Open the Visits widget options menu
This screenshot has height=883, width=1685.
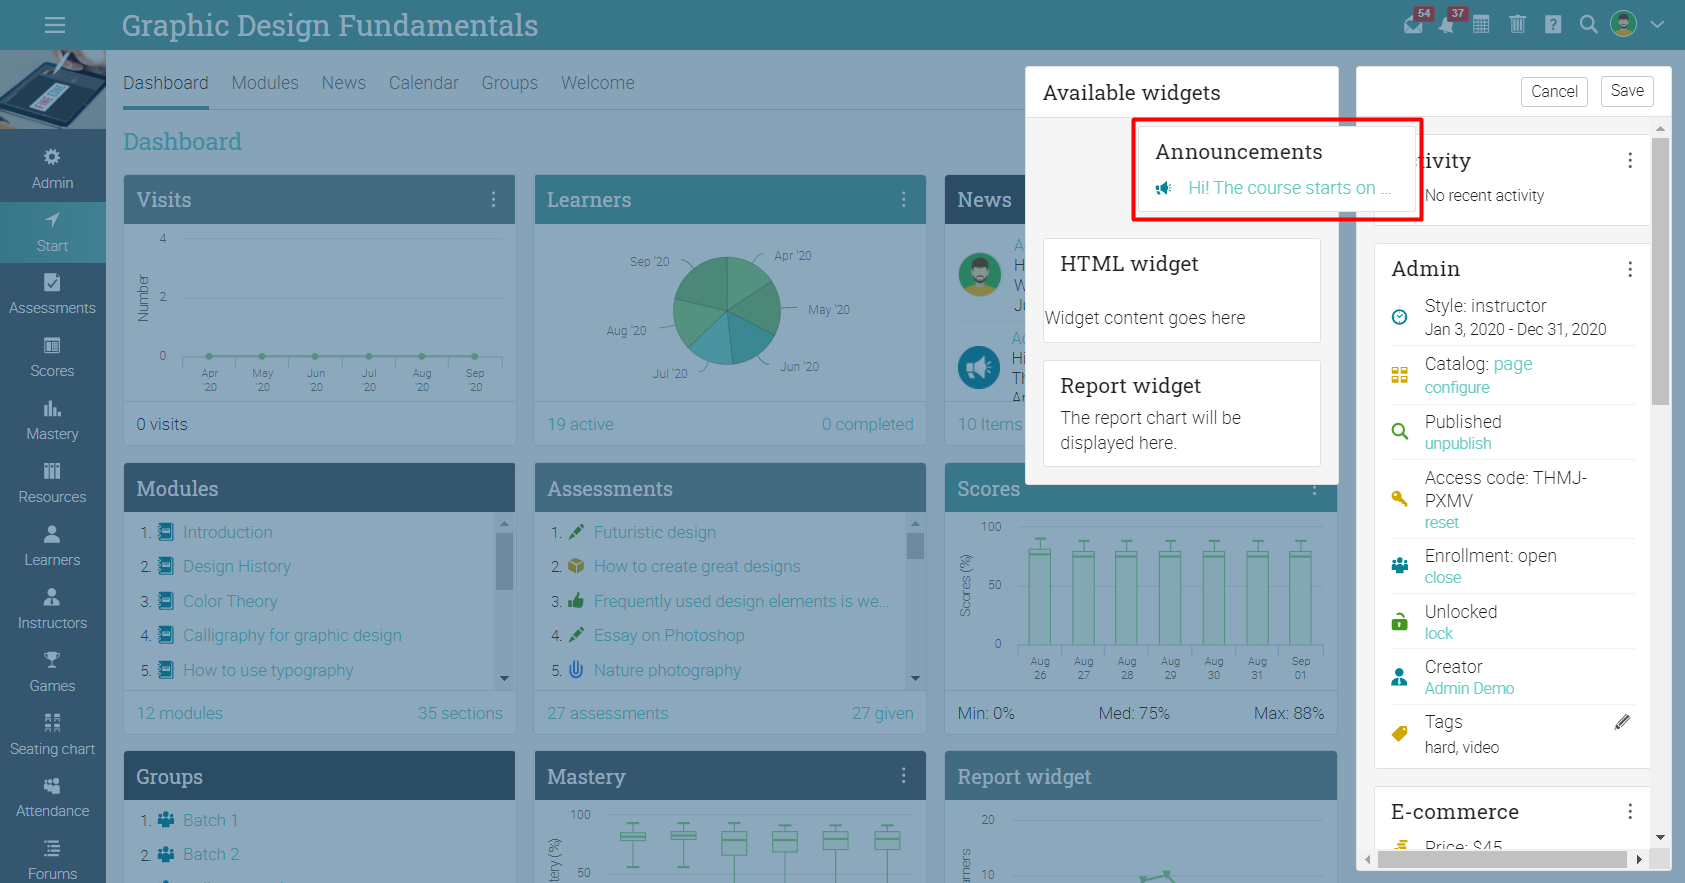click(x=493, y=200)
